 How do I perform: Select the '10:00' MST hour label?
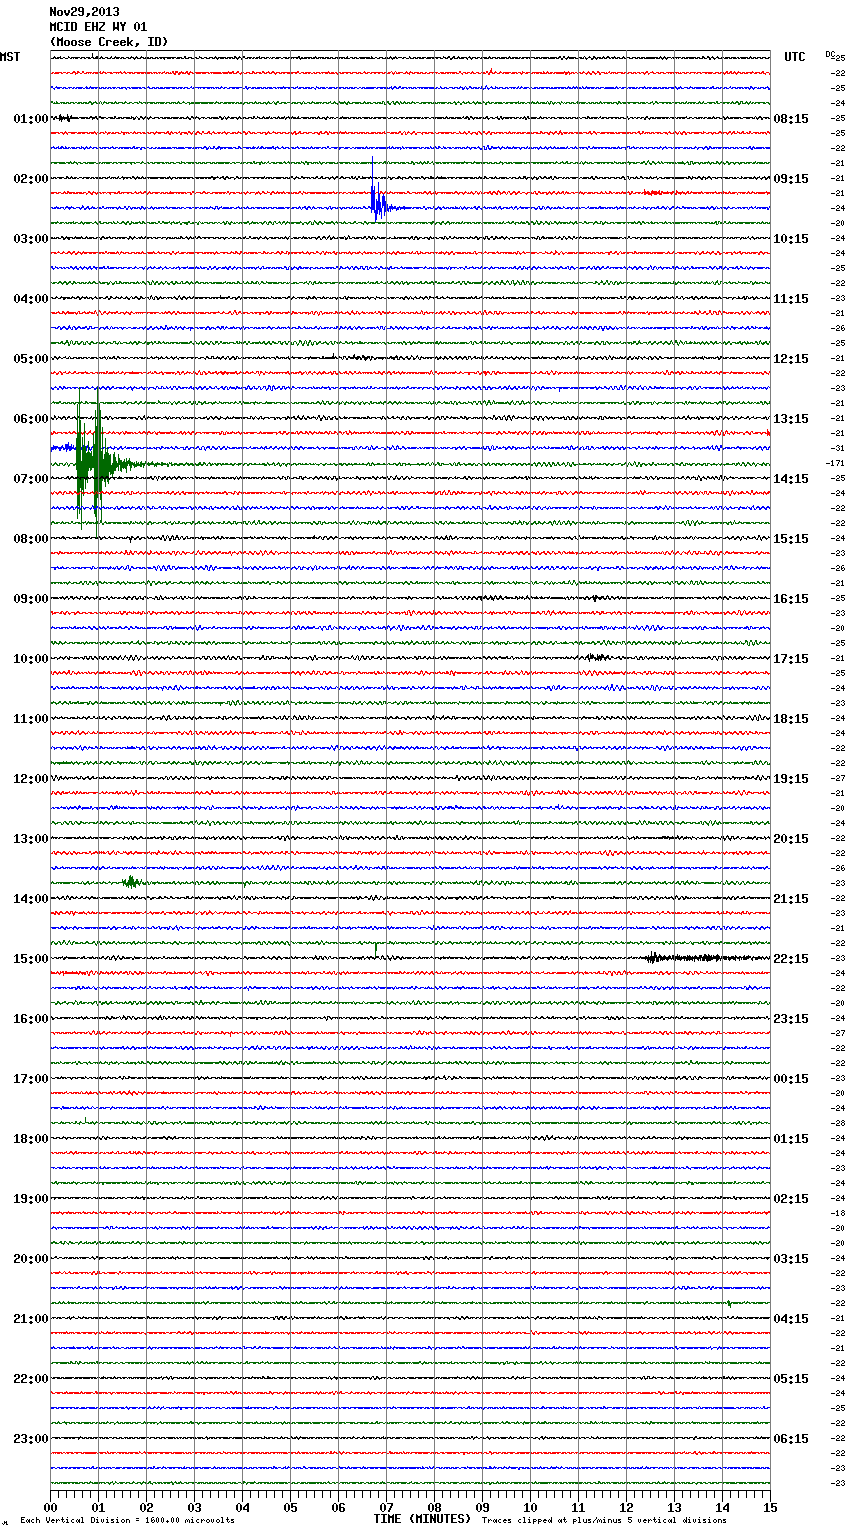coord(31,659)
